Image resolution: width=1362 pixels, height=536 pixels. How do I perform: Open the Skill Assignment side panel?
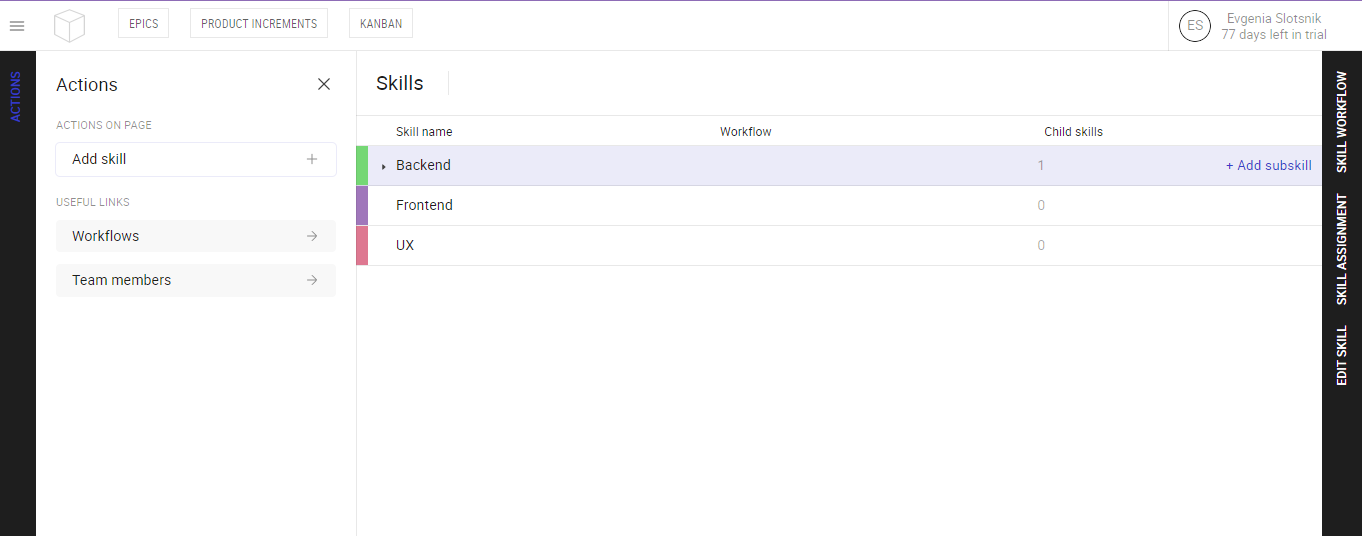click(x=1342, y=249)
